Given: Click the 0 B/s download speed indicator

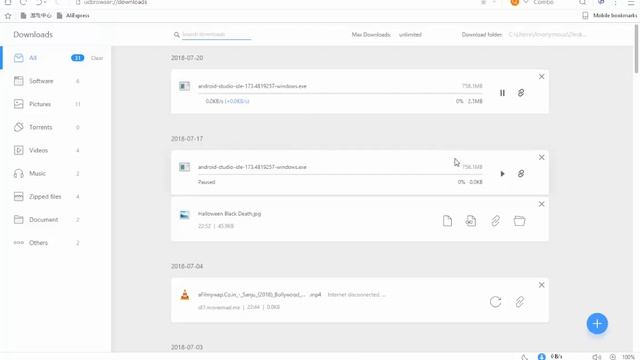Looking at the screenshot, I should click(x=556, y=357).
